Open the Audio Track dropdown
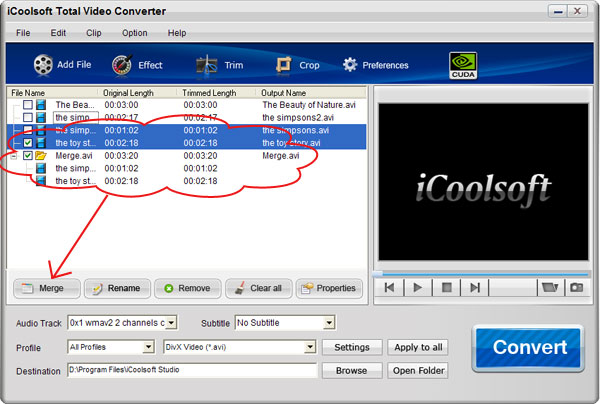Image resolution: width=600 pixels, height=404 pixels. [171, 323]
